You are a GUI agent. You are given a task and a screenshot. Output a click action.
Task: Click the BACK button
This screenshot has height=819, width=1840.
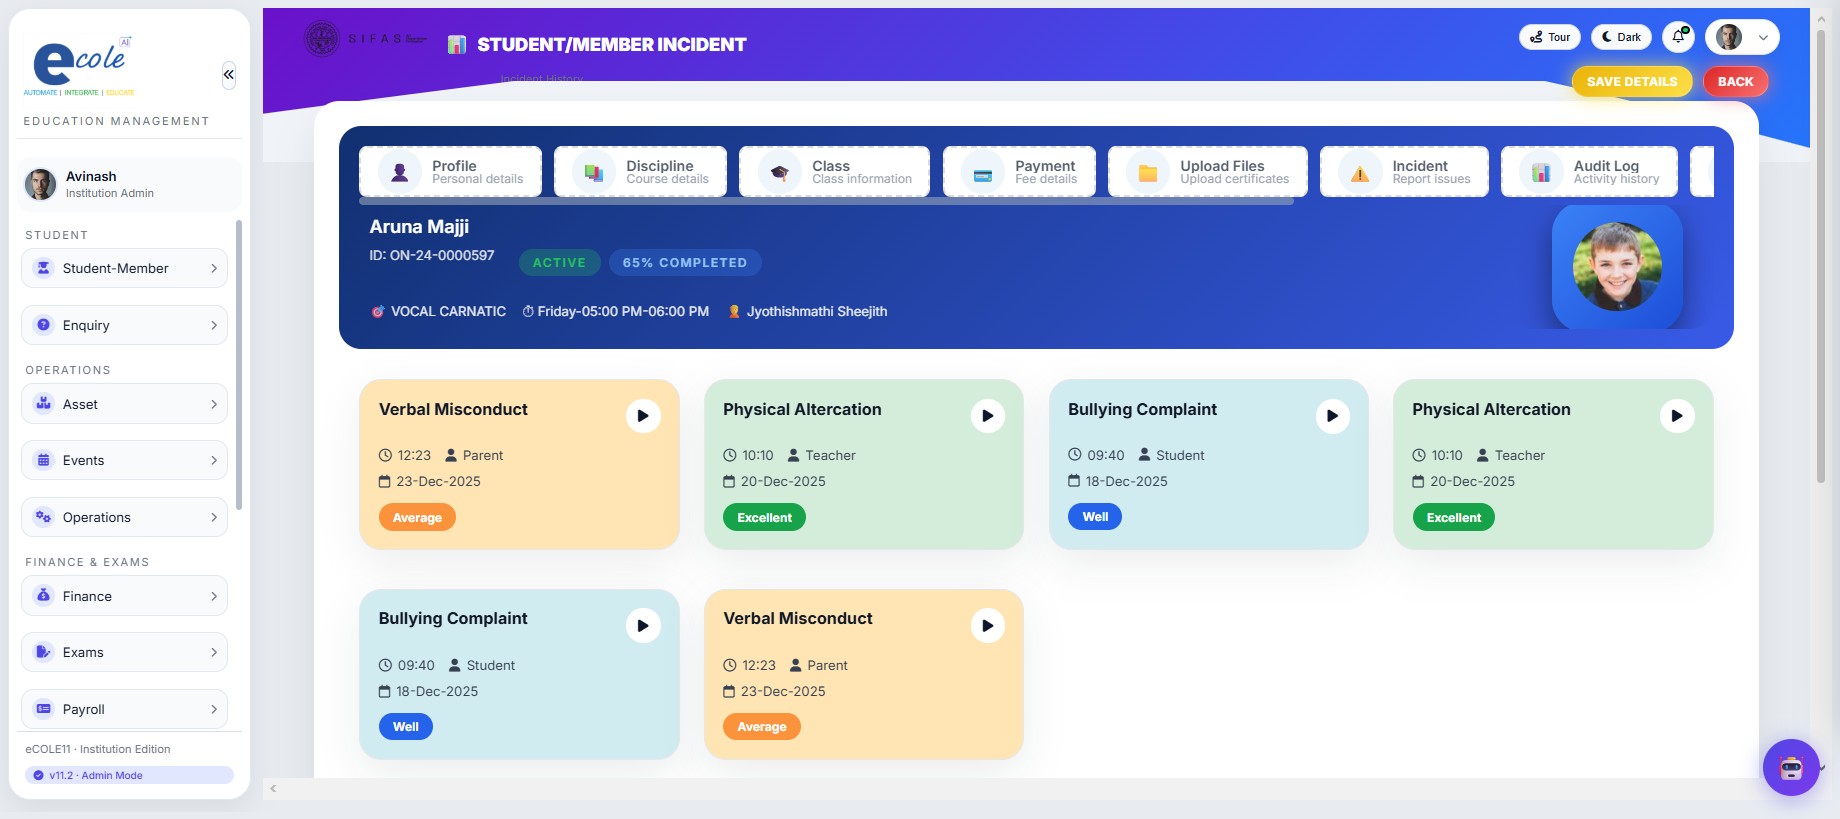click(x=1735, y=82)
